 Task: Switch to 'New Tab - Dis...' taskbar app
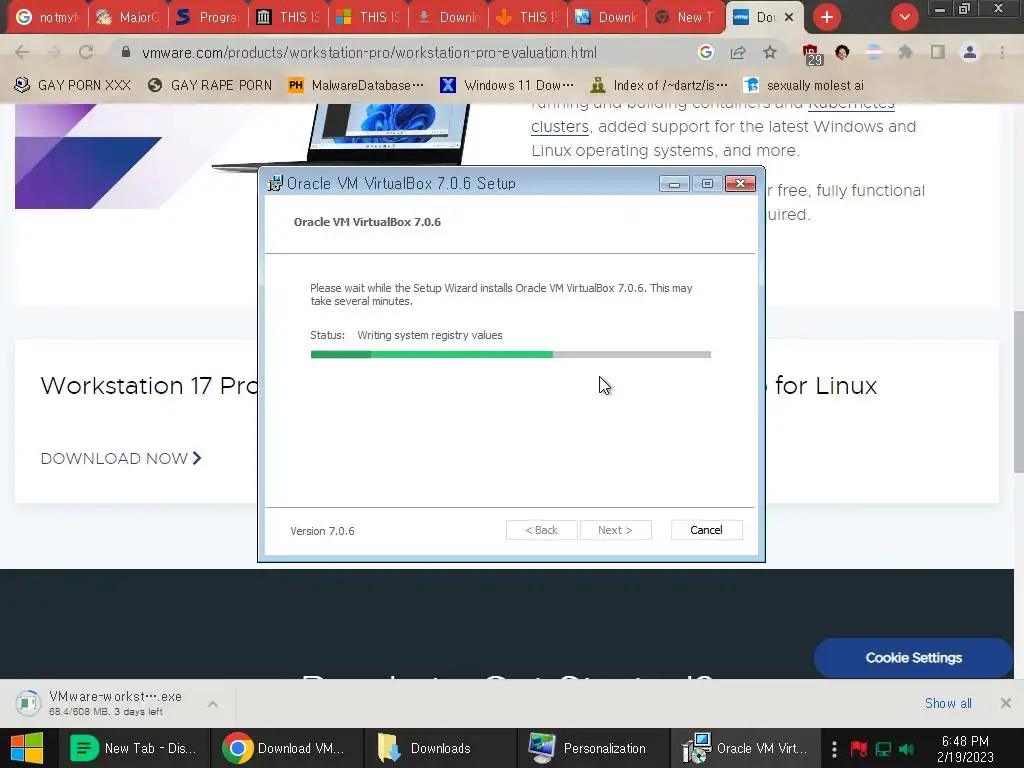[134, 748]
